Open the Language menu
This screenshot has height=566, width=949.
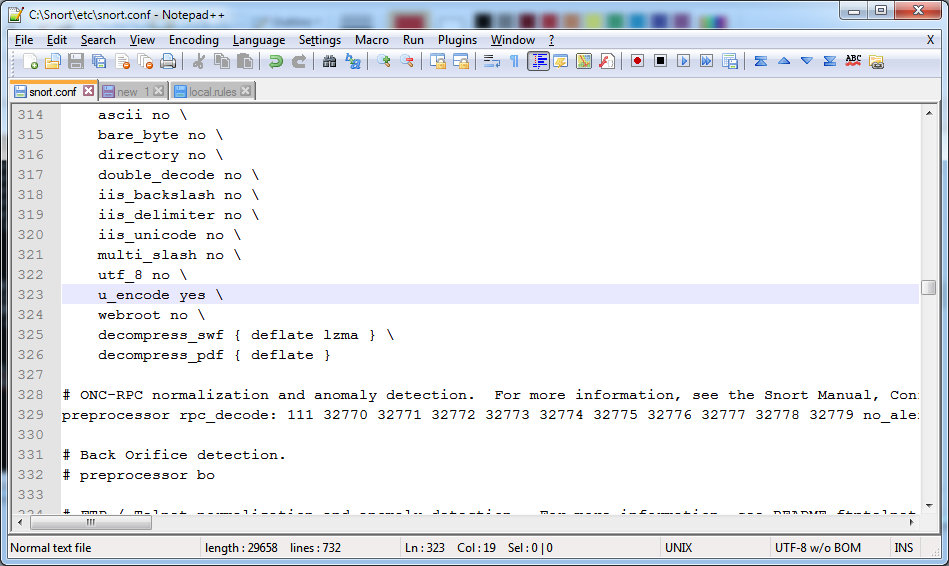[259, 40]
